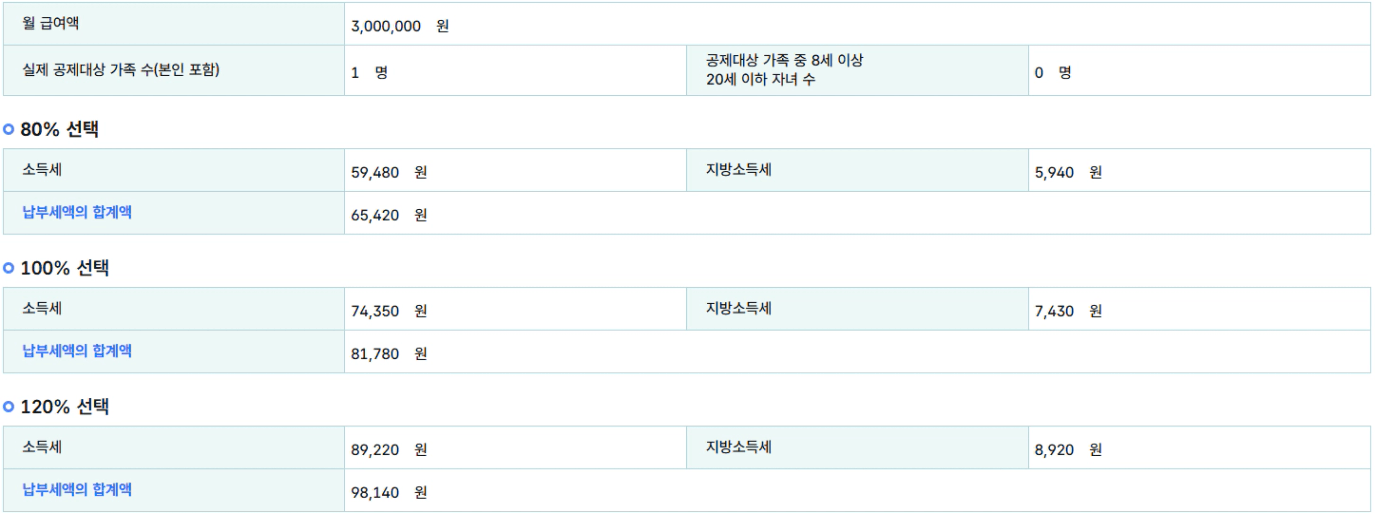Select the 1 명 family count value
The image size is (1375, 513).
(369, 73)
